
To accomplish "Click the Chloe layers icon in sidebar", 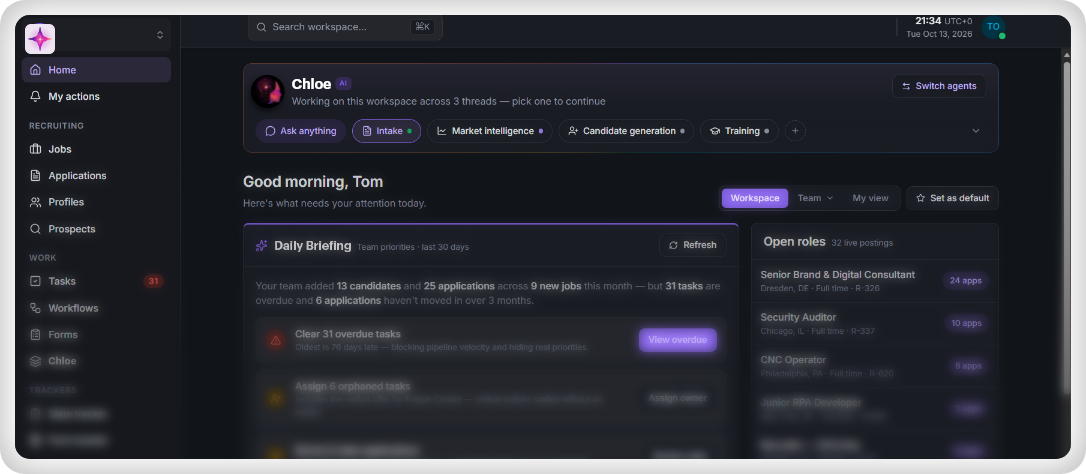I will coord(35,361).
